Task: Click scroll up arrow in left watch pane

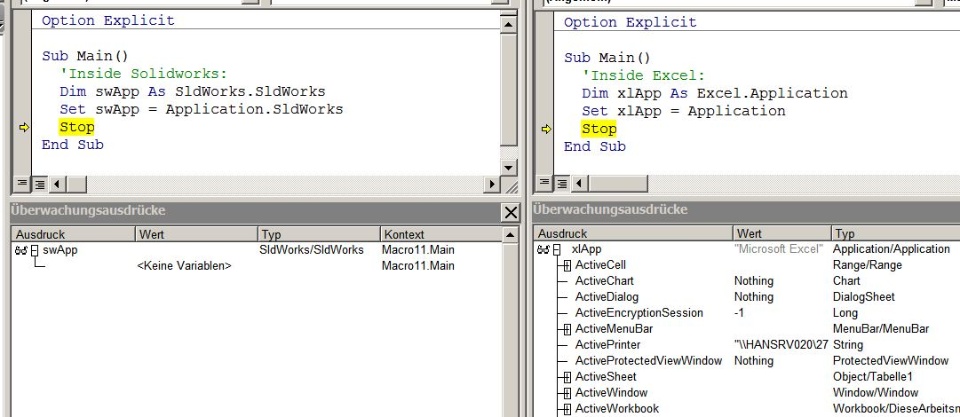Action: pos(510,235)
